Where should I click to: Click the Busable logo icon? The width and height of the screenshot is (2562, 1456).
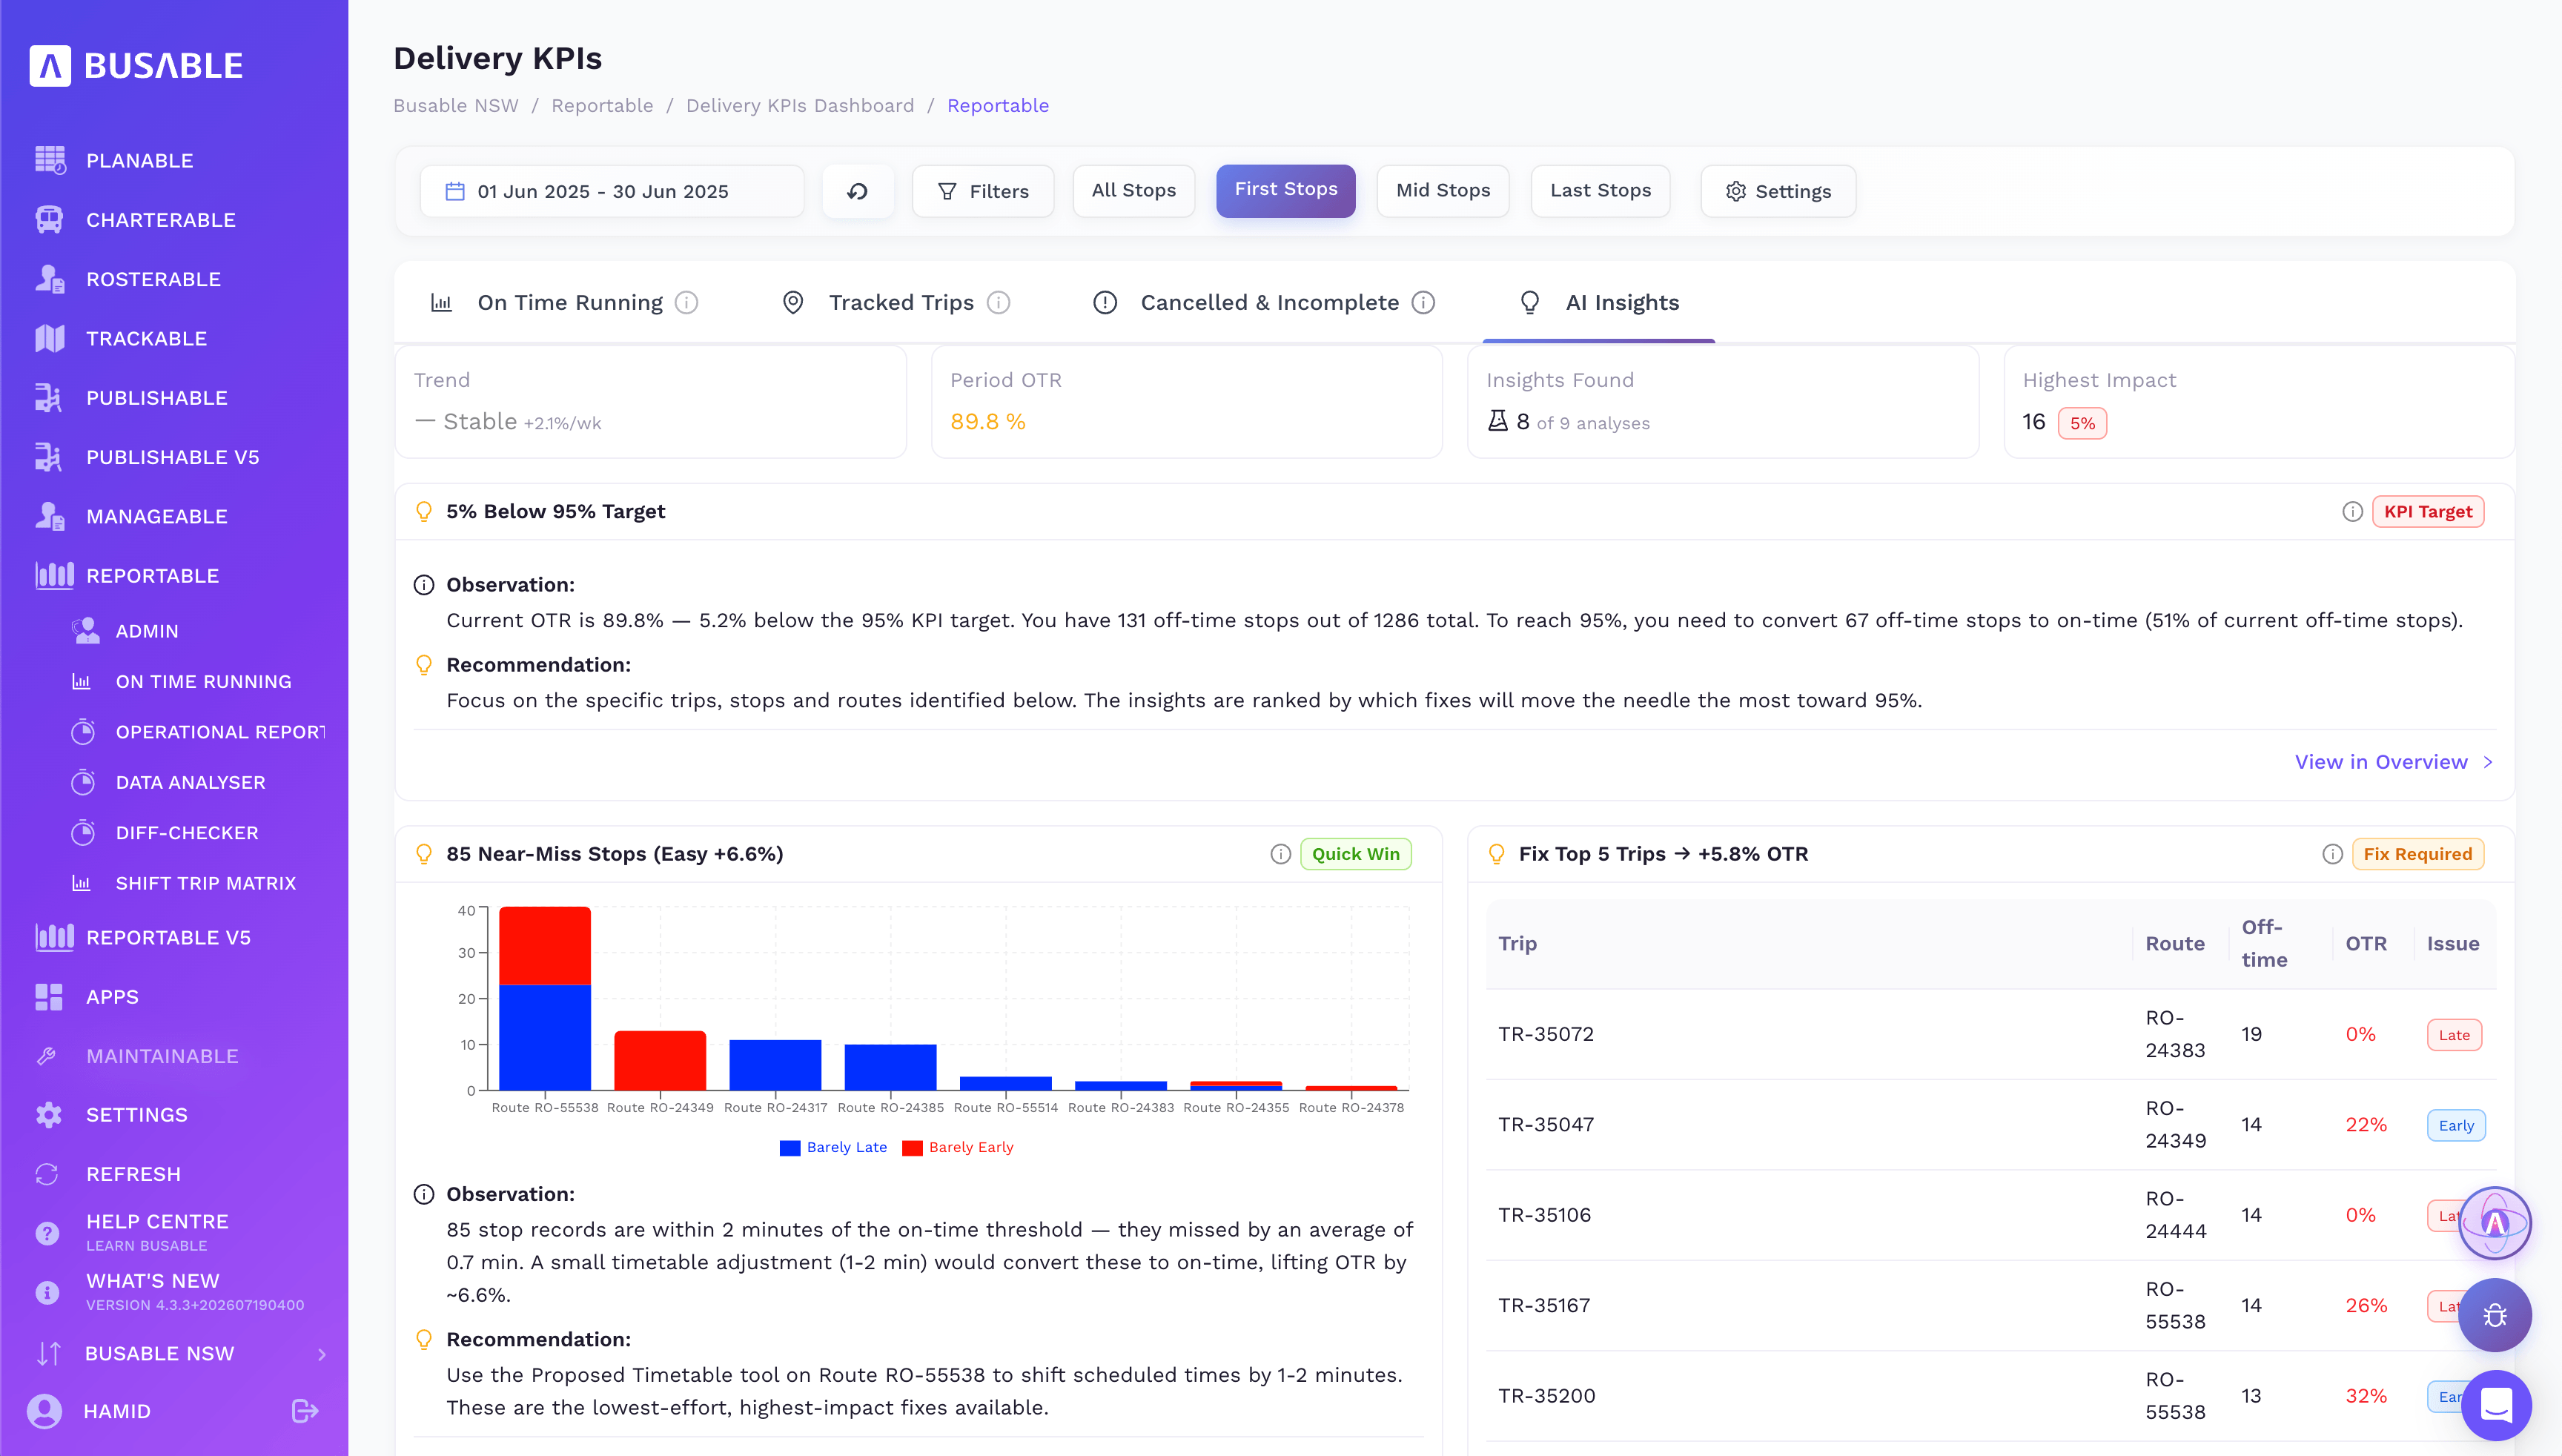click(50, 66)
